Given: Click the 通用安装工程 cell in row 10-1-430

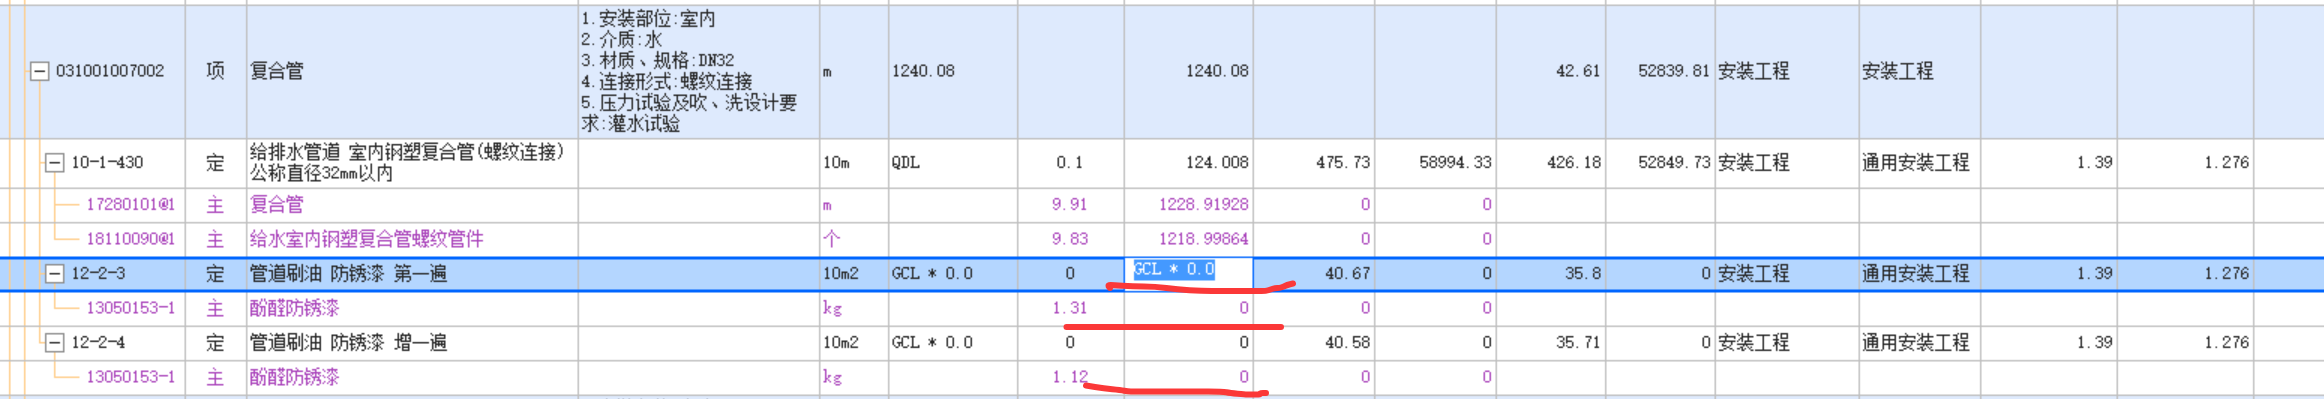Looking at the screenshot, I should [x=1919, y=162].
